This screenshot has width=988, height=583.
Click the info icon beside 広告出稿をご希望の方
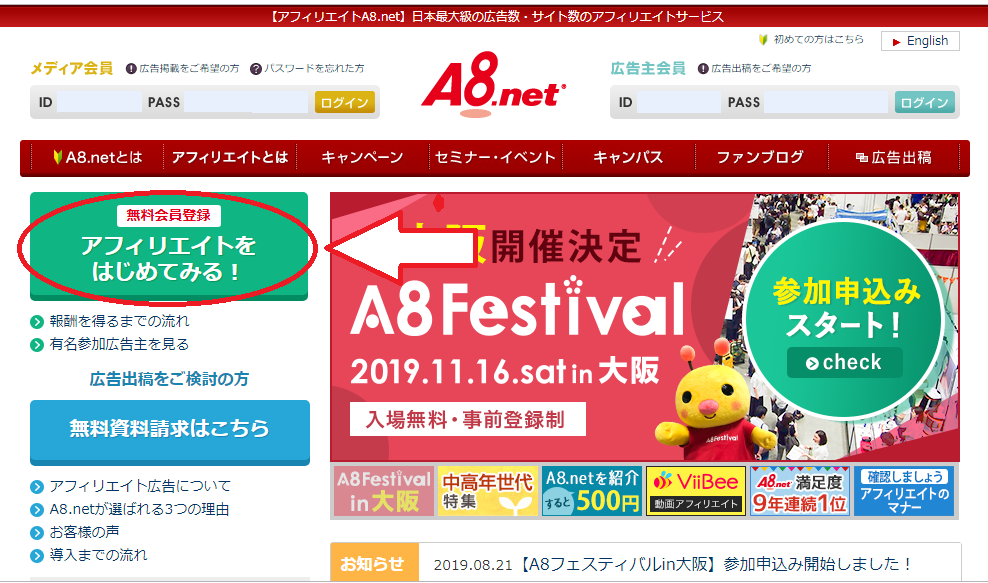point(703,69)
